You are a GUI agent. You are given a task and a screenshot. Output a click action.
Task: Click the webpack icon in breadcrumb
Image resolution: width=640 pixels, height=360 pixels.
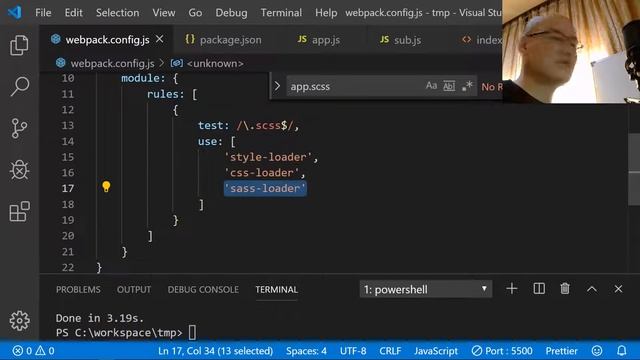61,63
